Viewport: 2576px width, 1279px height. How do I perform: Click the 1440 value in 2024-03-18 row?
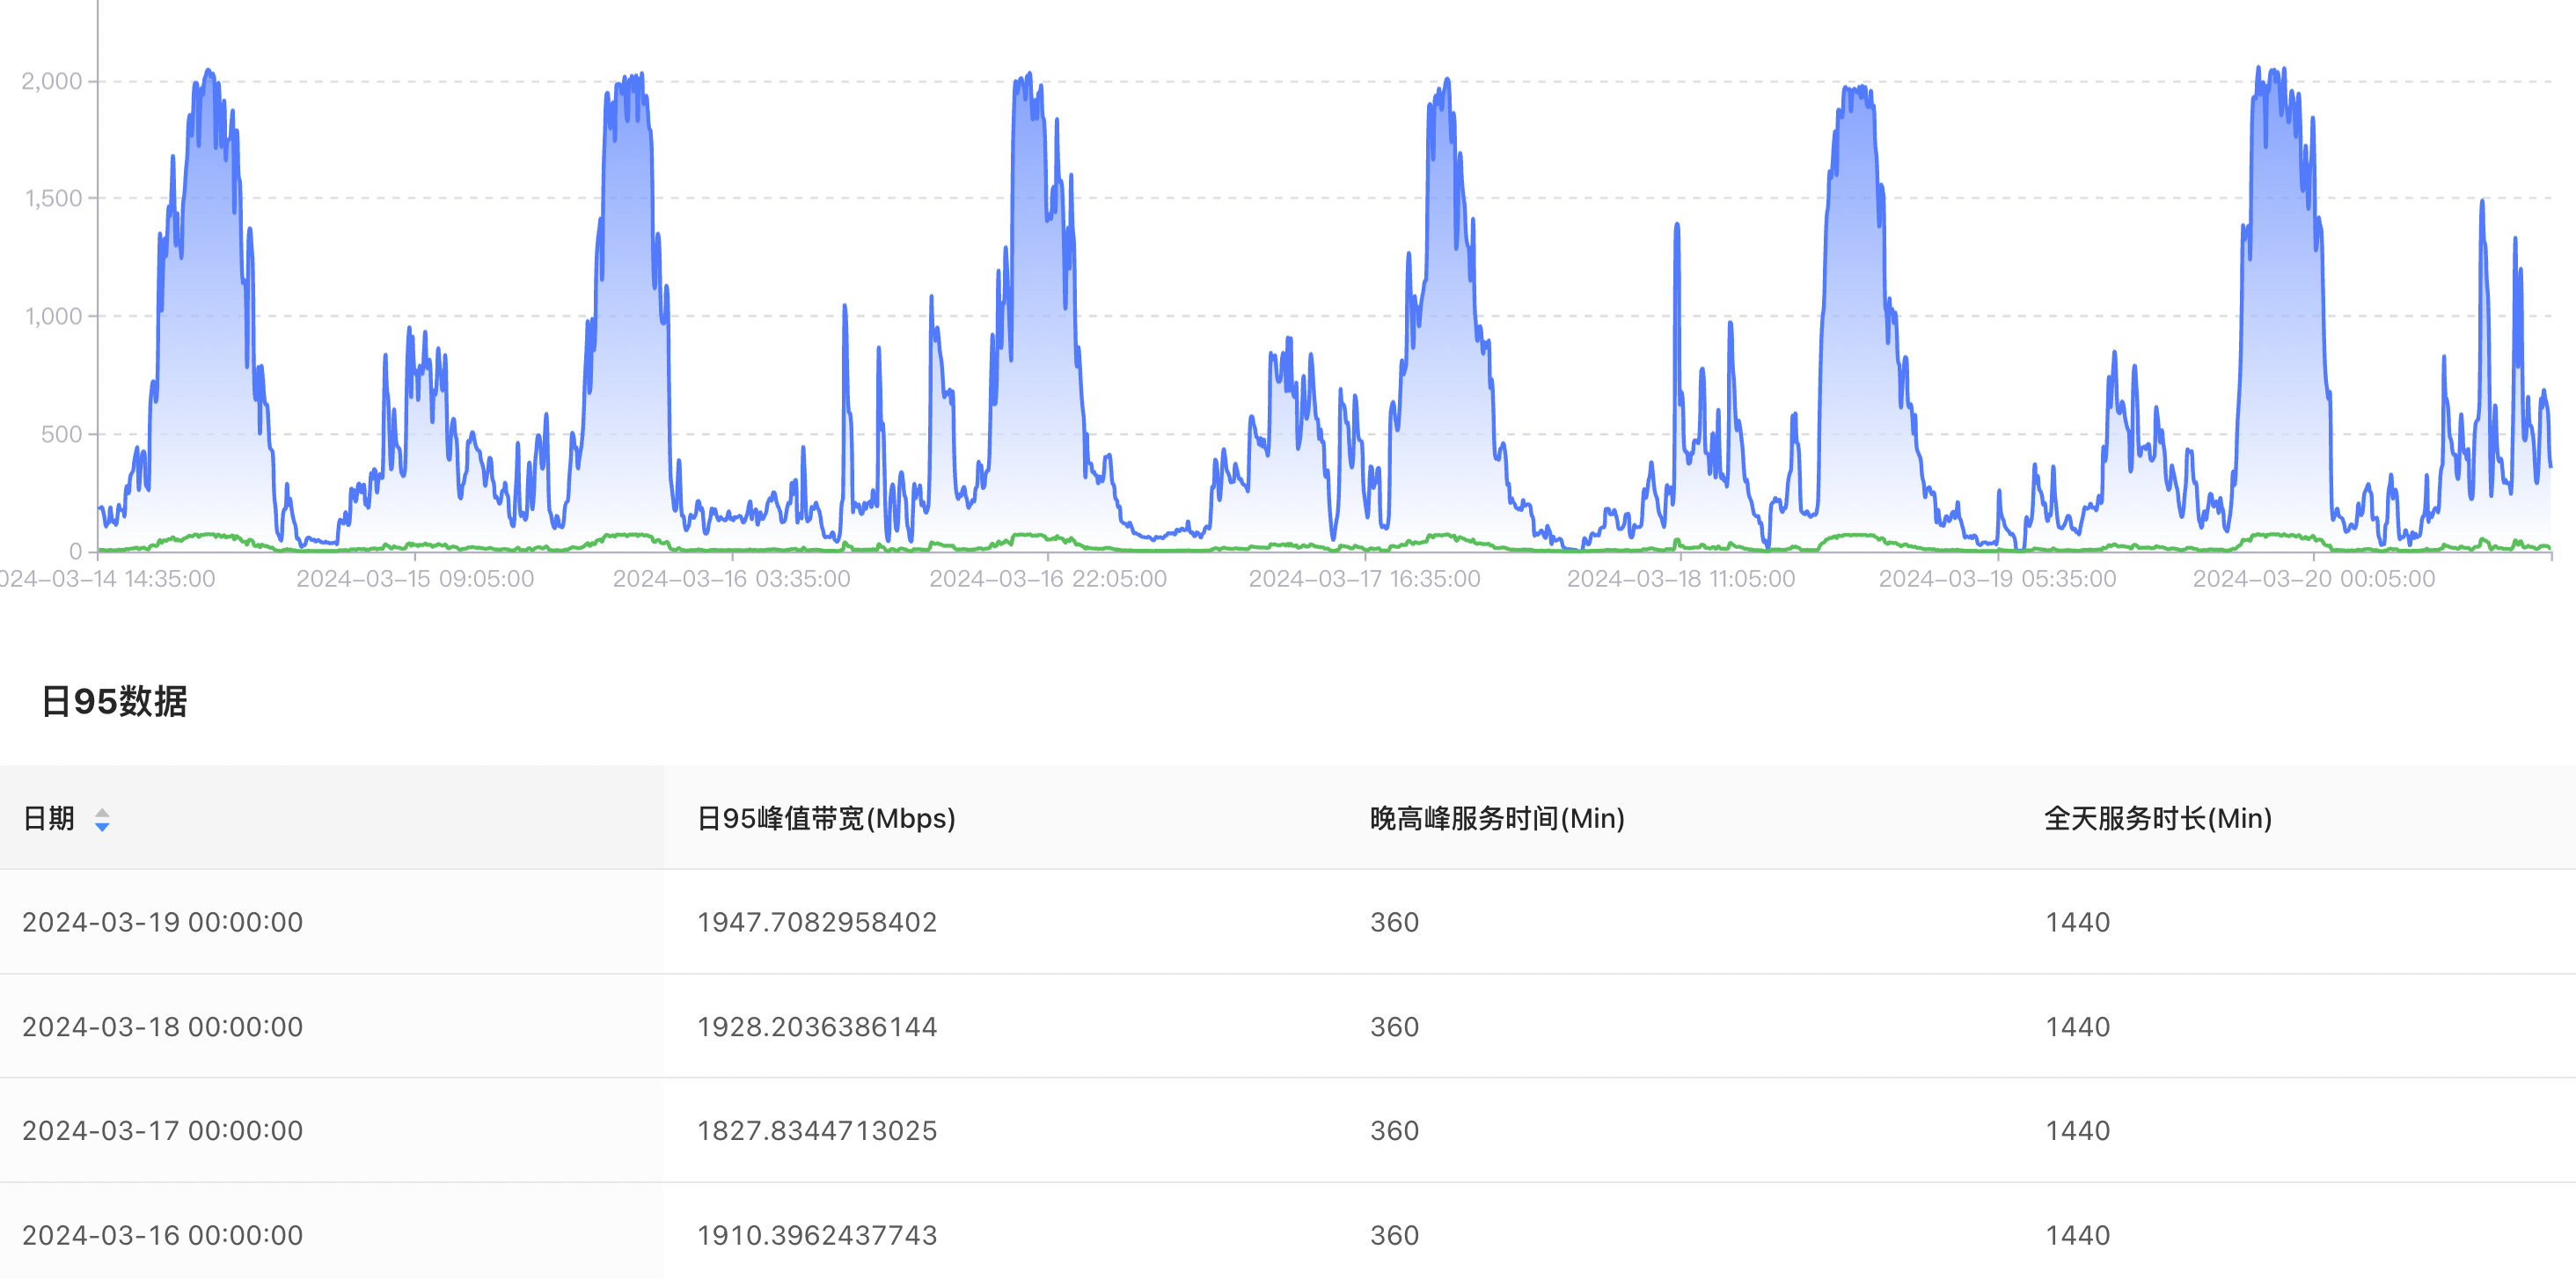tap(2078, 1027)
